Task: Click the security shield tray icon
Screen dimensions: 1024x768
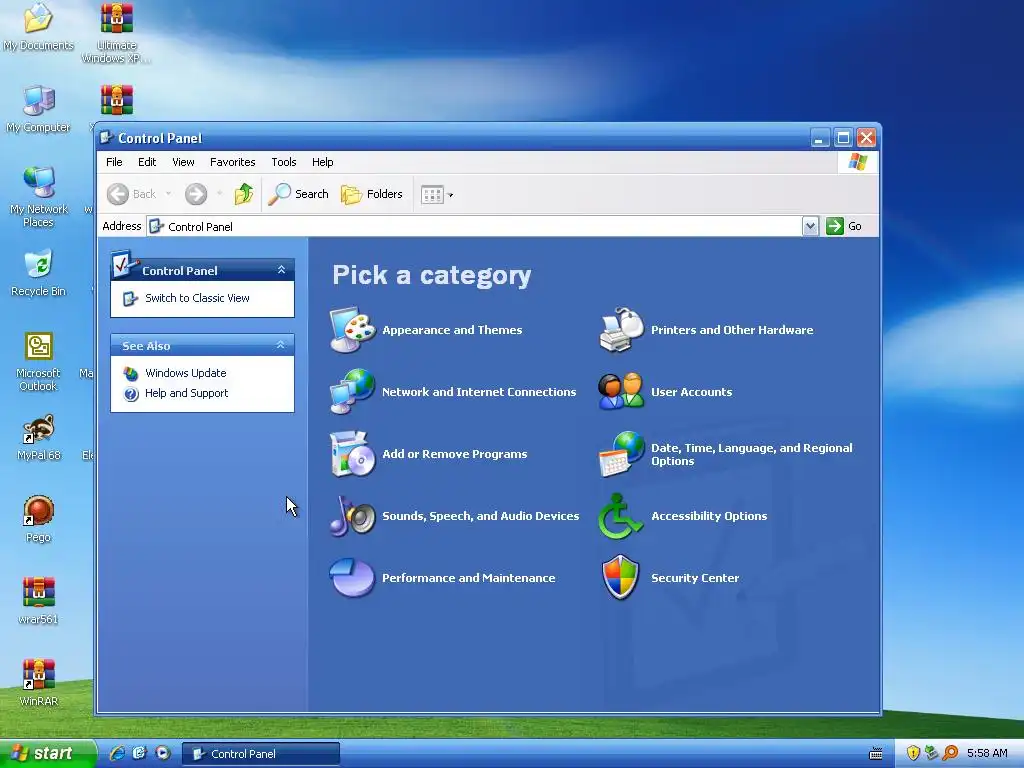Action: click(x=912, y=753)
